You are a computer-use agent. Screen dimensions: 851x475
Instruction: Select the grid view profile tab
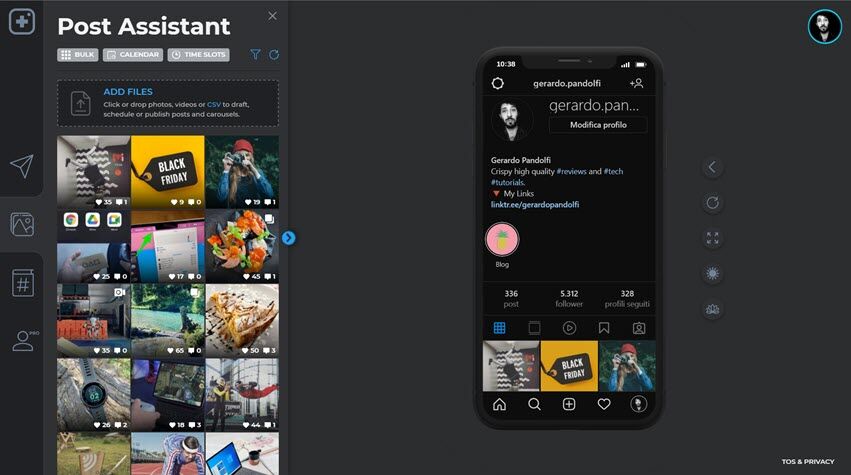[499, 328]
